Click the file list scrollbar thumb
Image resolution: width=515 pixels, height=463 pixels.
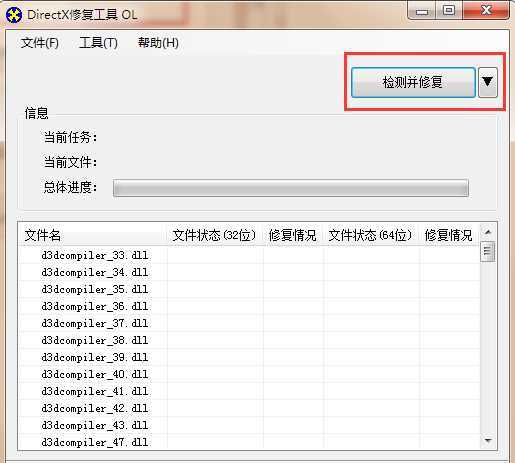[x=488, y=252]
